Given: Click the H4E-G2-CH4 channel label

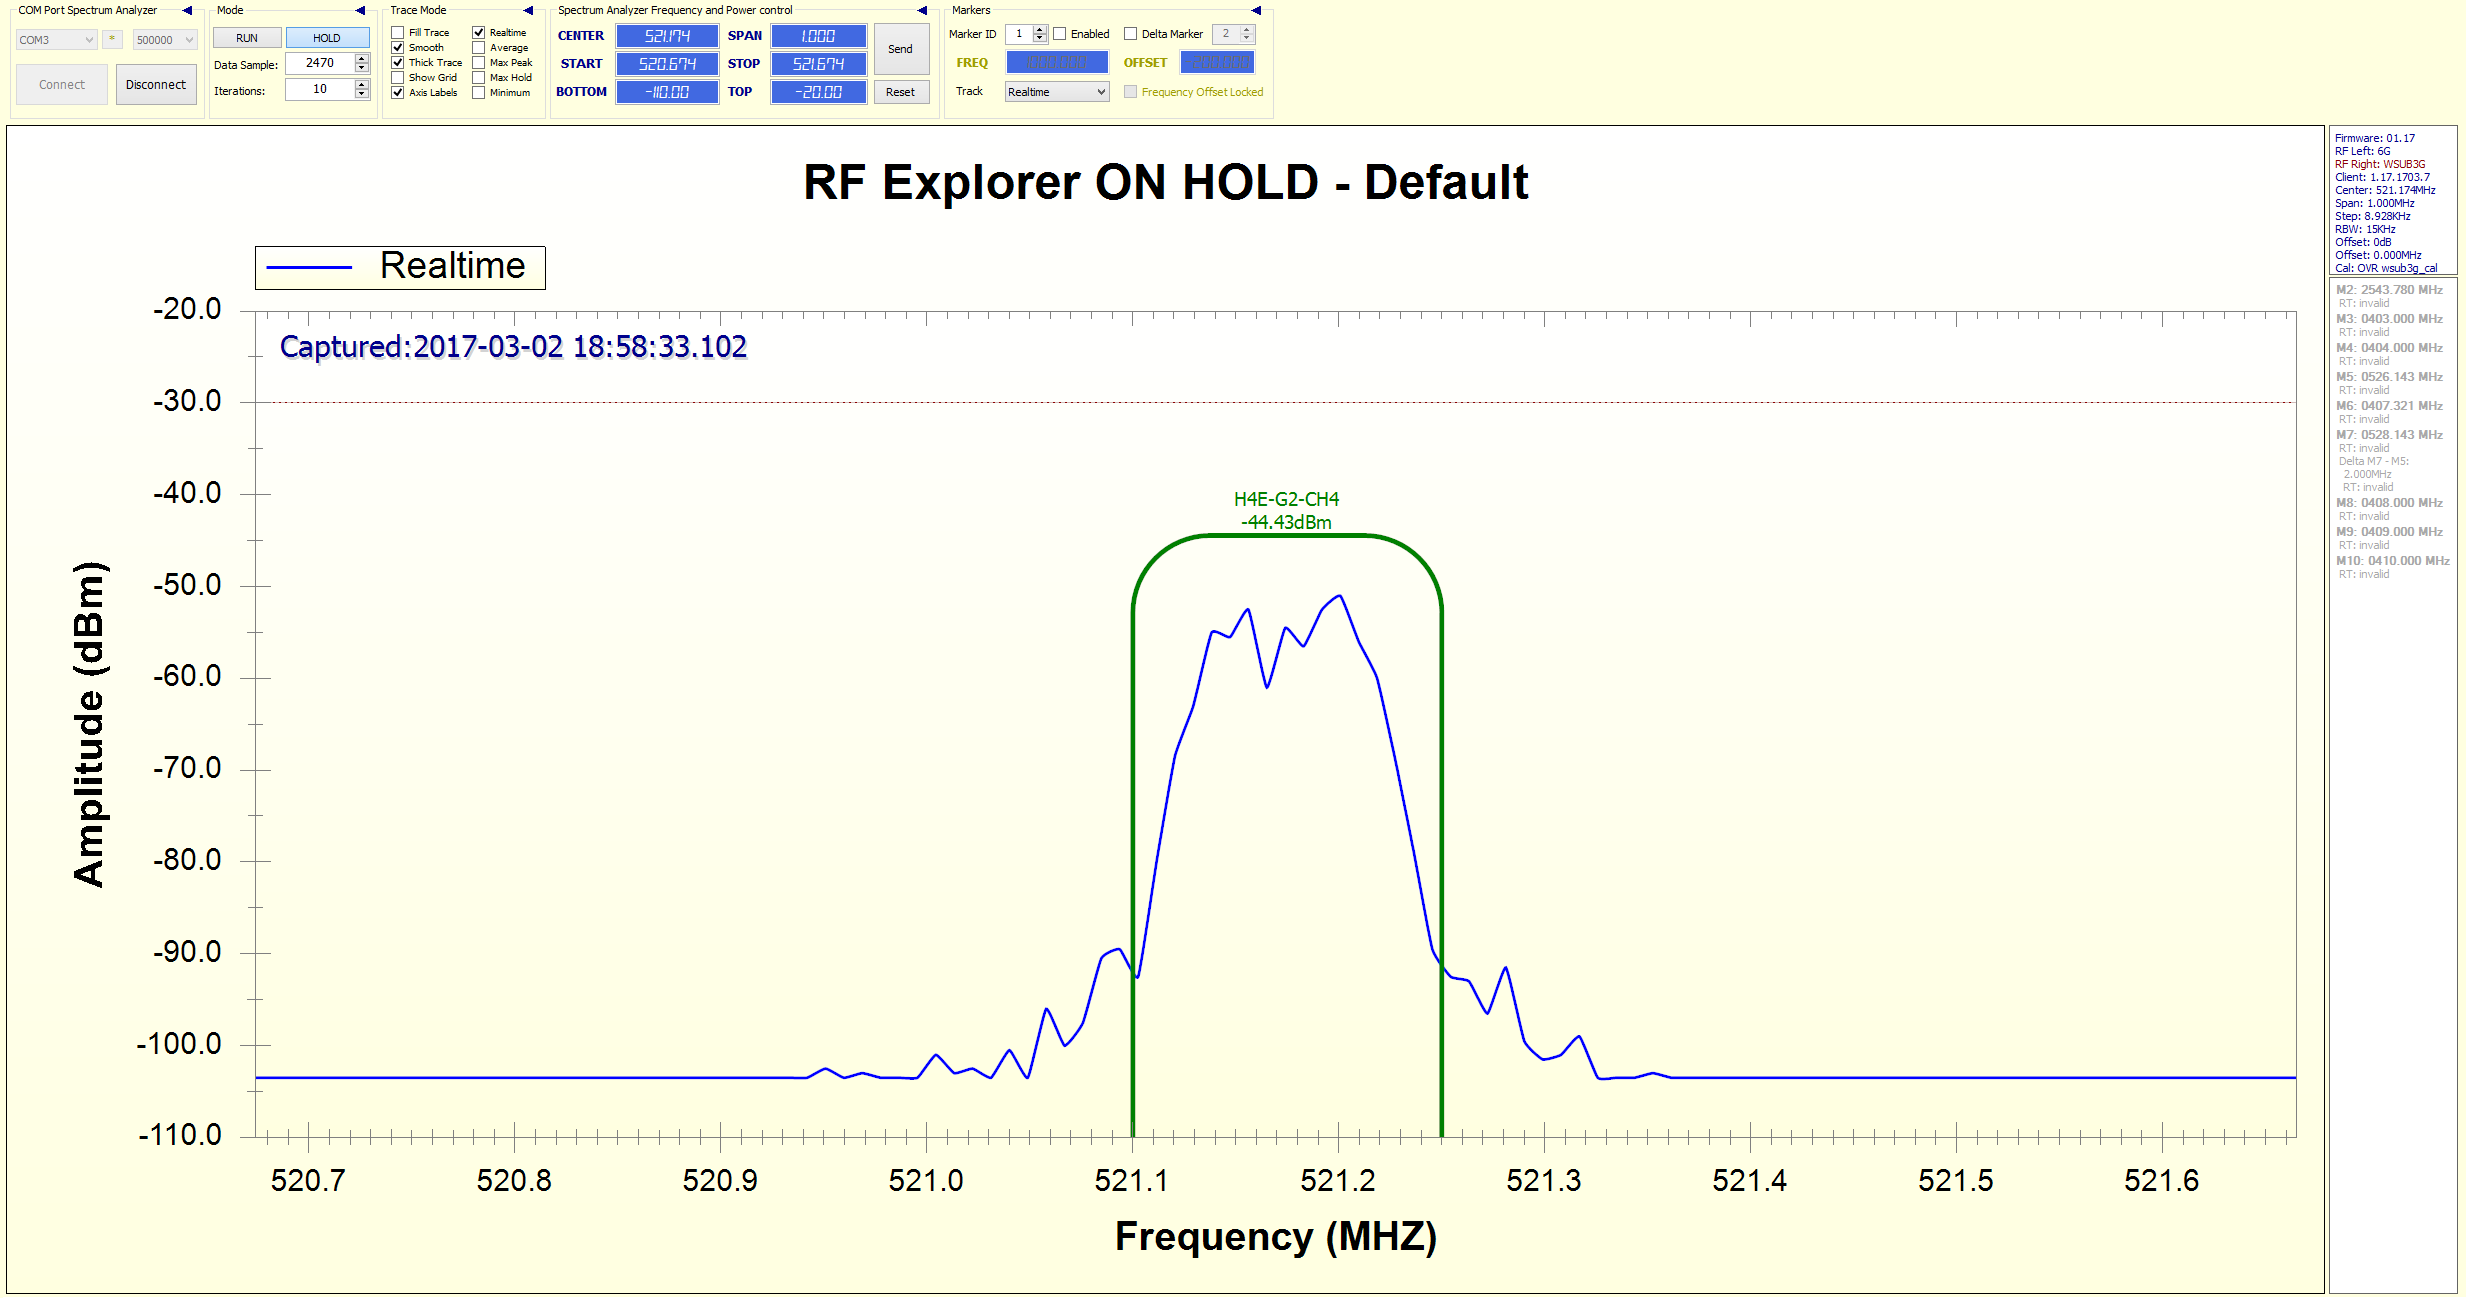Looking at the screenshot, I should (x=1286, y=499).
